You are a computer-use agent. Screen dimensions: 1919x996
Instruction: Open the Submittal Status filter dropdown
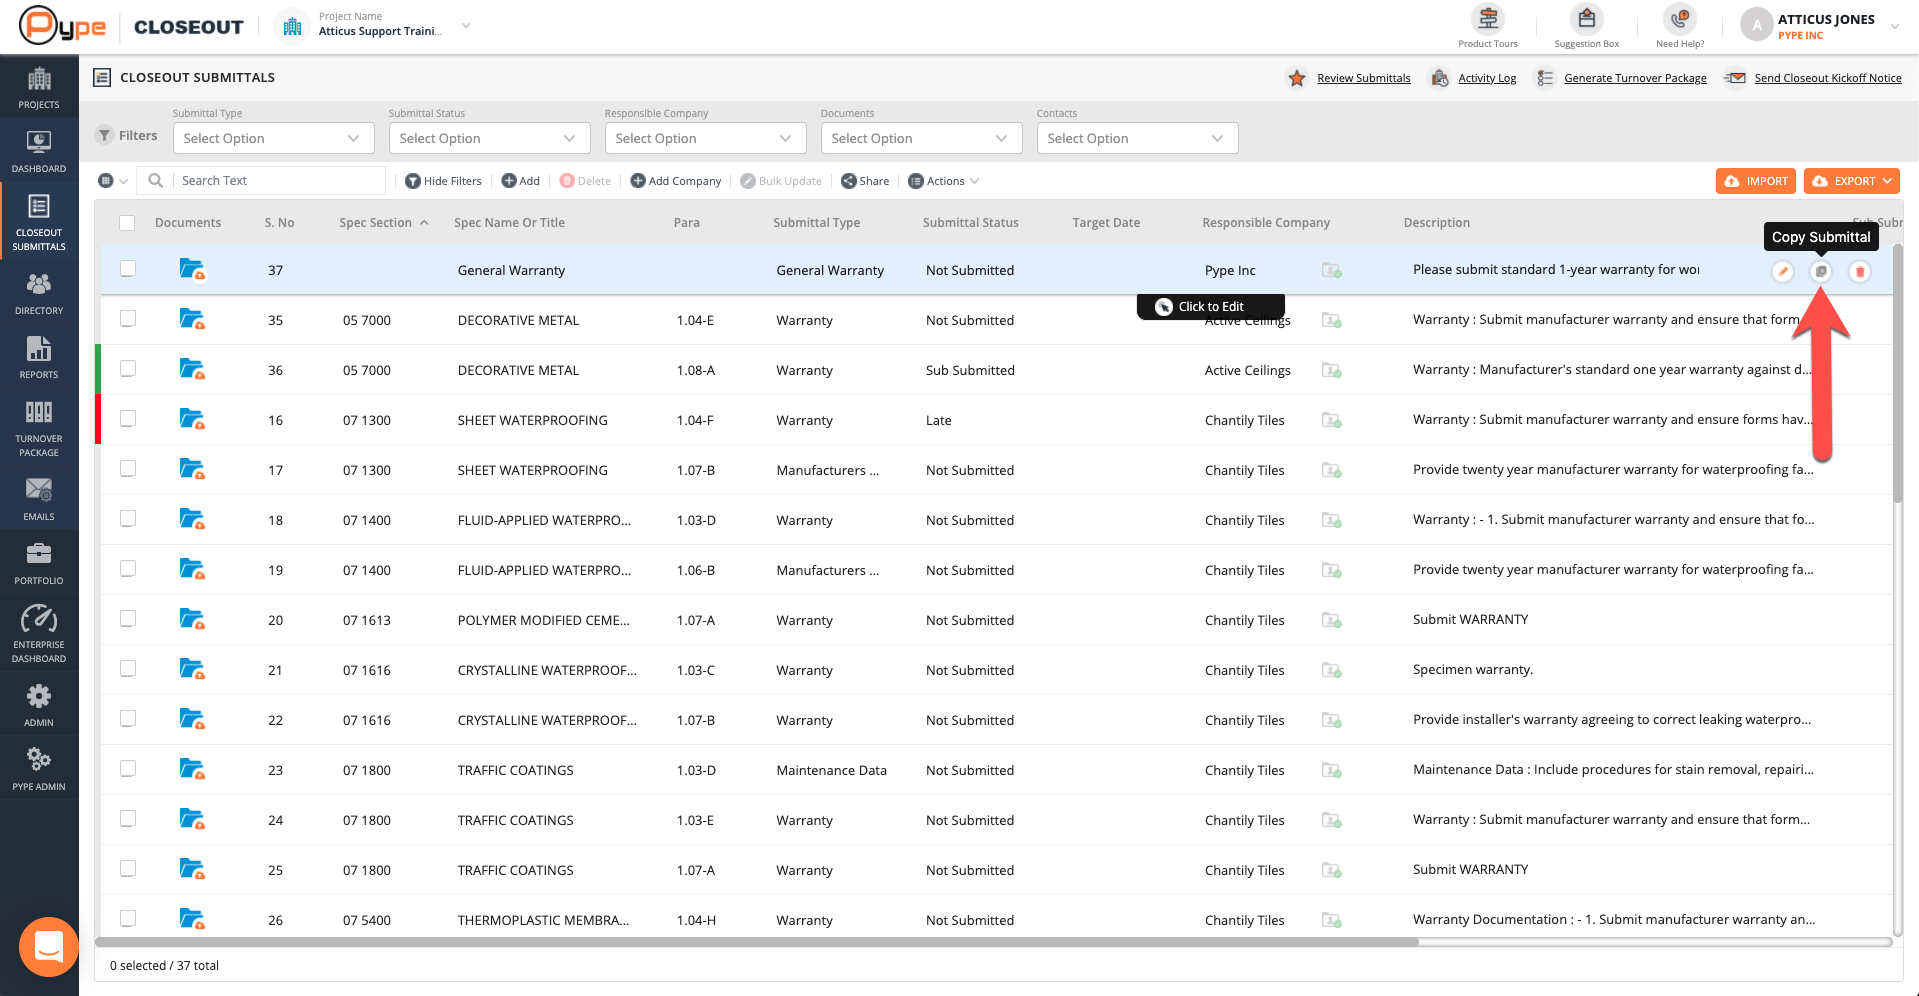click(489, 138)
